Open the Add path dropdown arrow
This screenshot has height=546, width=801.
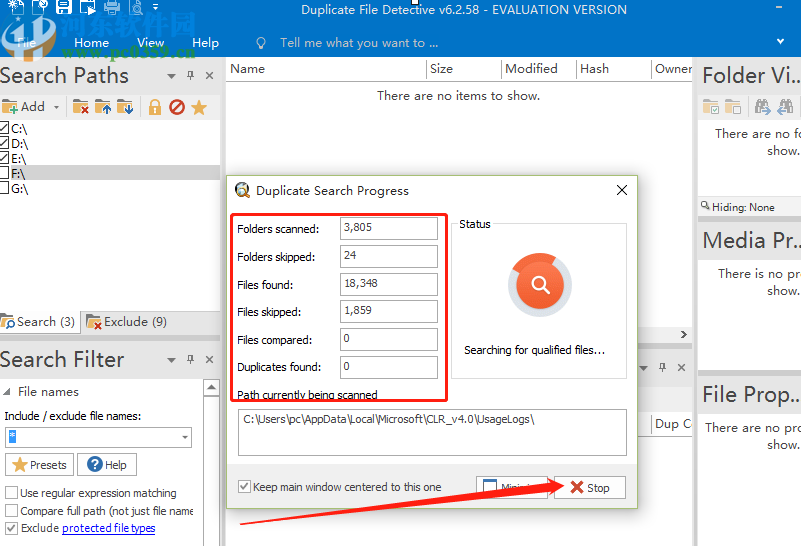pyautogui.click(x=57, y=107)
